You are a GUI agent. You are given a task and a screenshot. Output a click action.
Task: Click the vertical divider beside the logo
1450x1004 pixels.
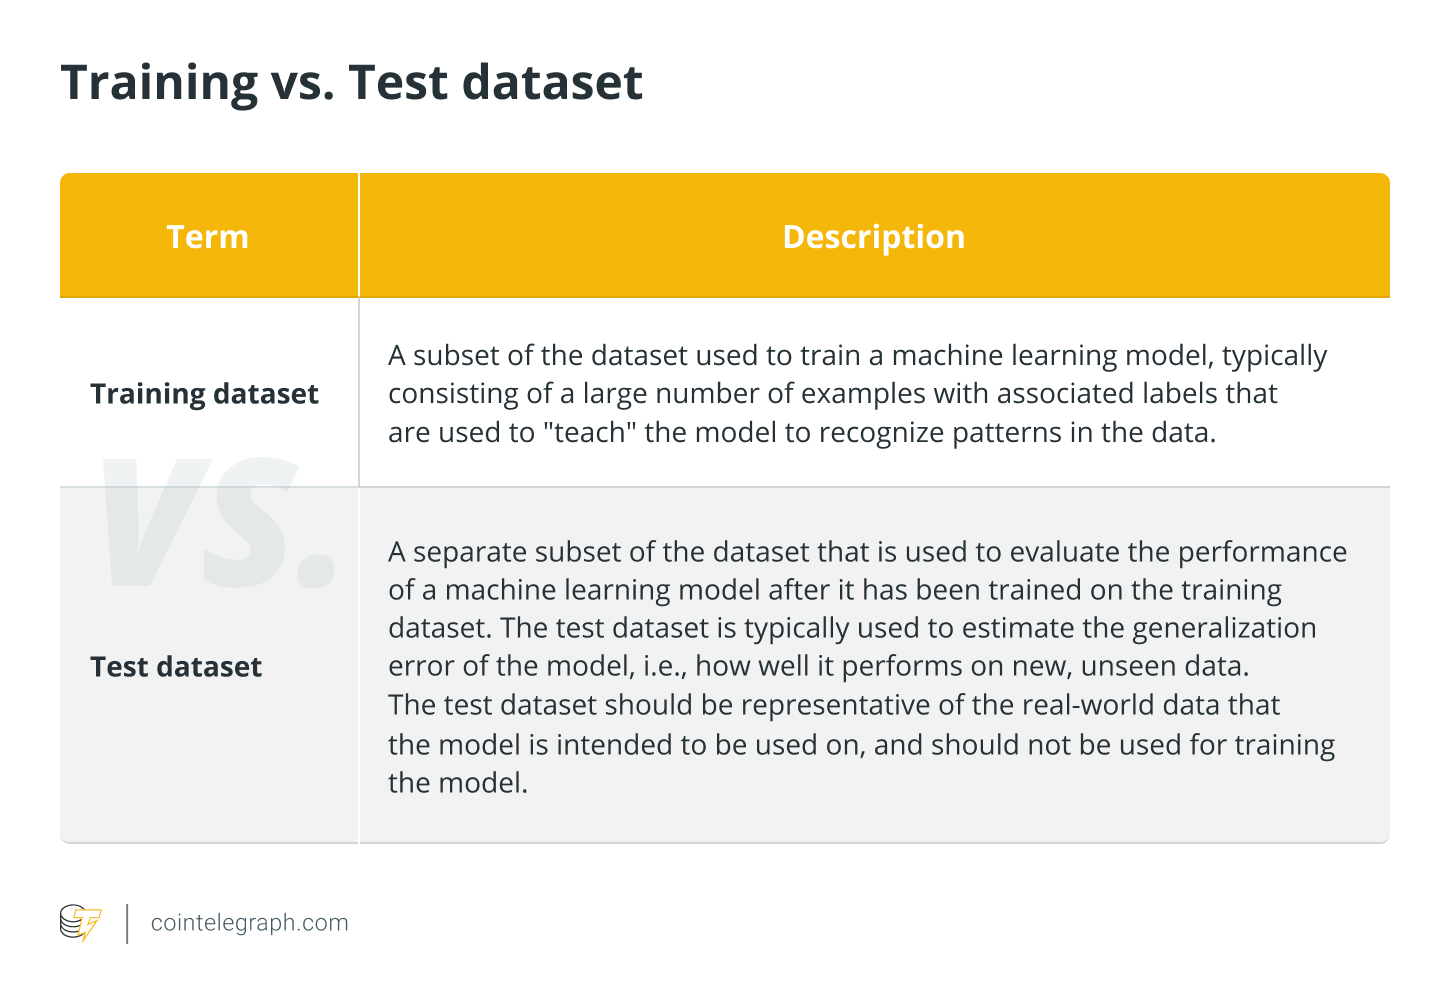coord(127,923)
